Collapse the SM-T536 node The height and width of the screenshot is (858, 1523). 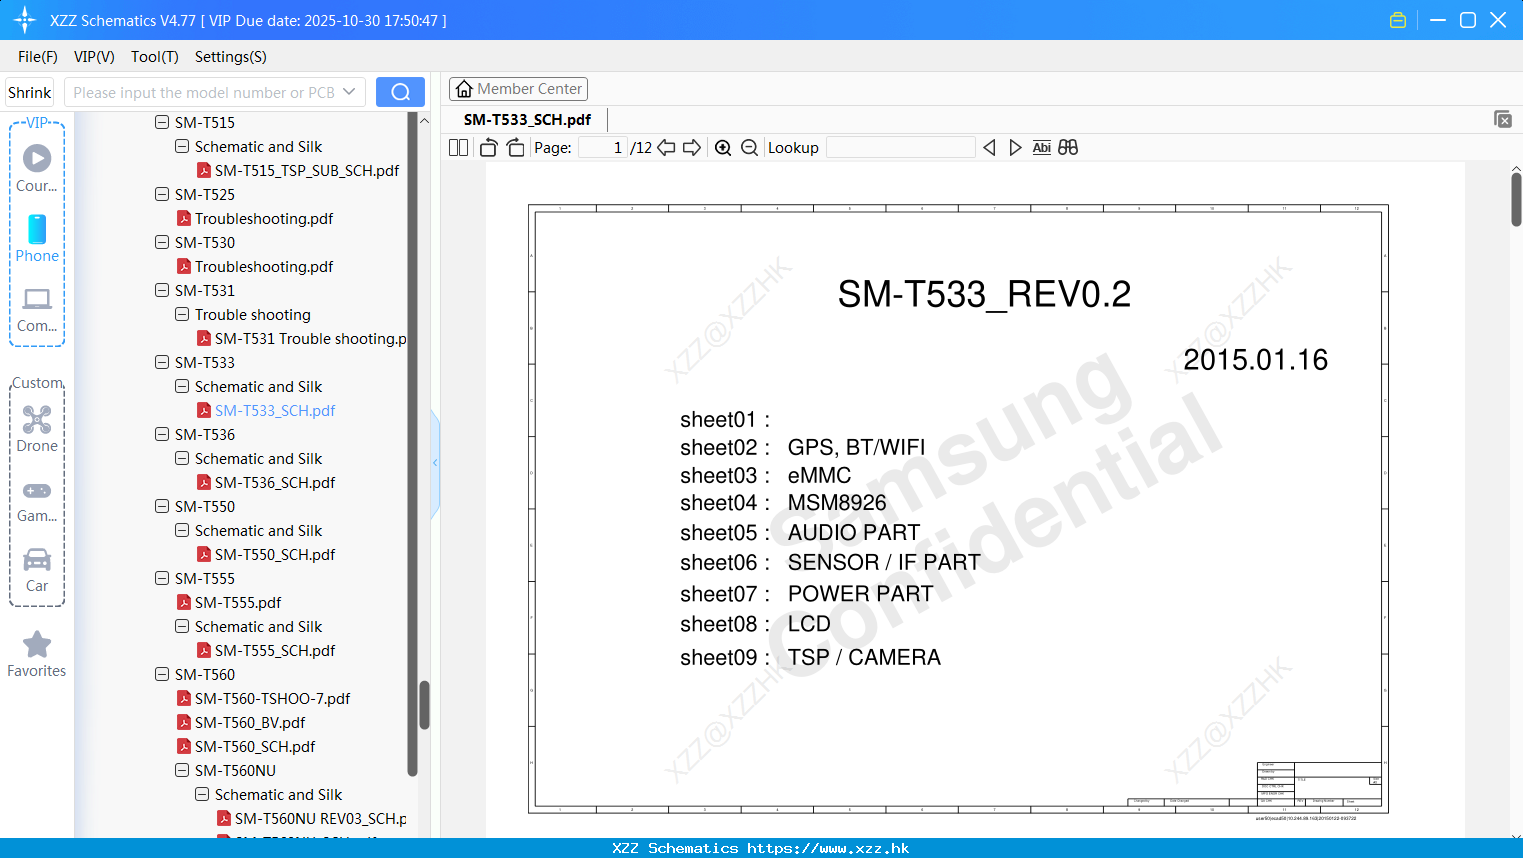pyautogui.click(x=162, y=434)
